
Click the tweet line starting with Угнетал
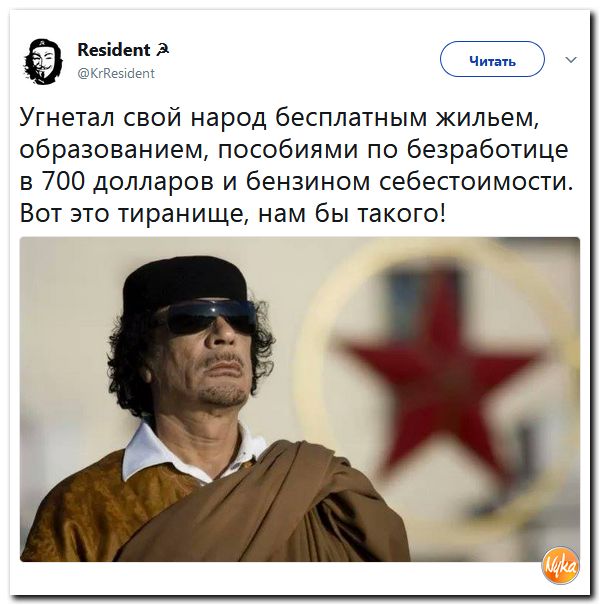(x=278, y=118)
